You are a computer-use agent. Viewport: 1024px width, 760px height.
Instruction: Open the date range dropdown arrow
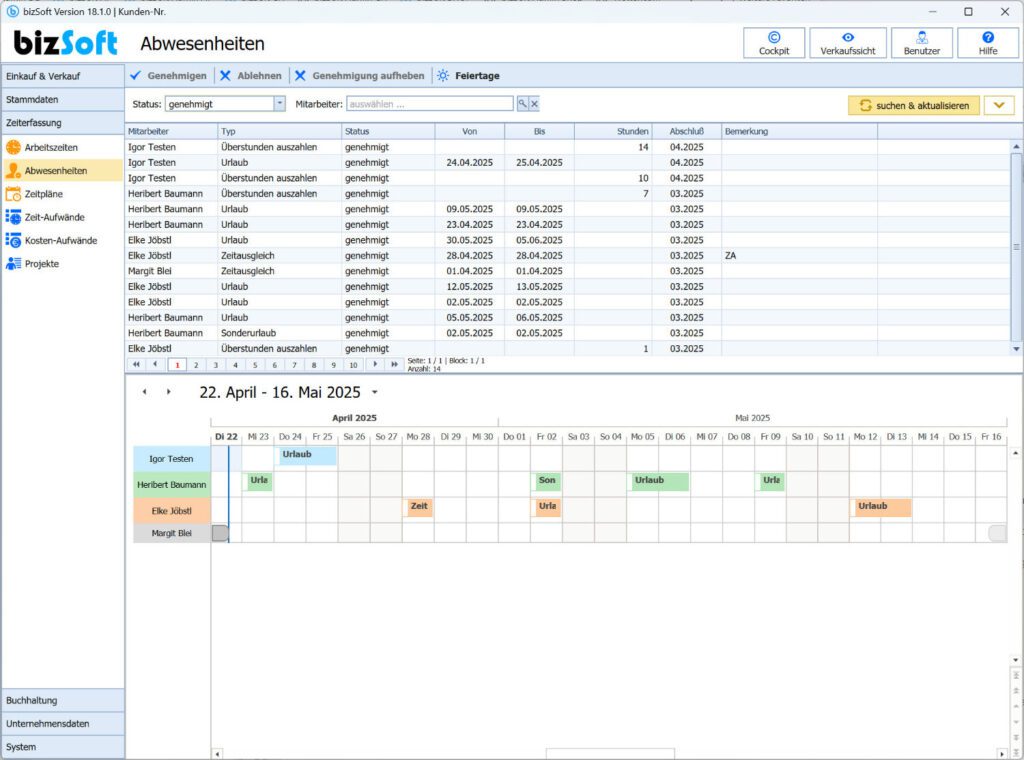pyautogui.click(x=375, y=392)
